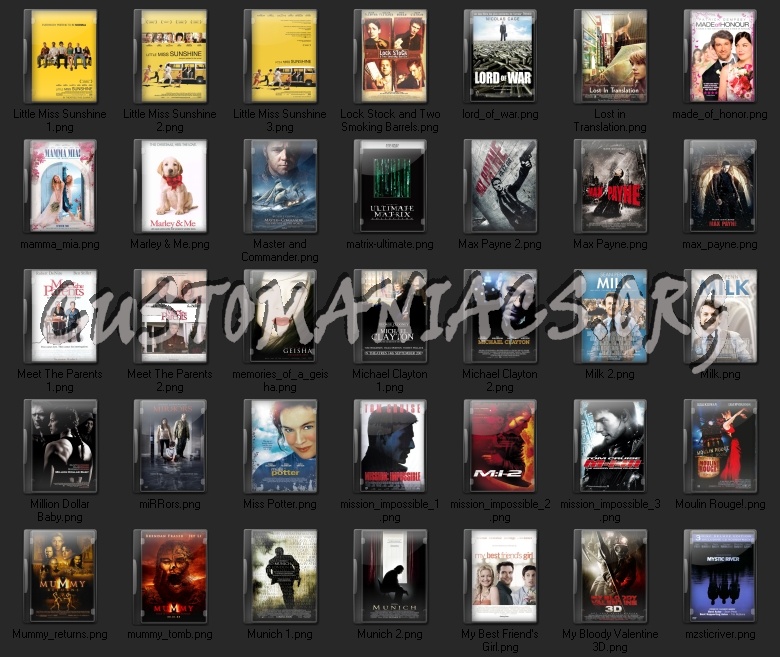Select the mummy_tomb.png icon
This screenshot has width=780, height=657.
coord(170,576)
